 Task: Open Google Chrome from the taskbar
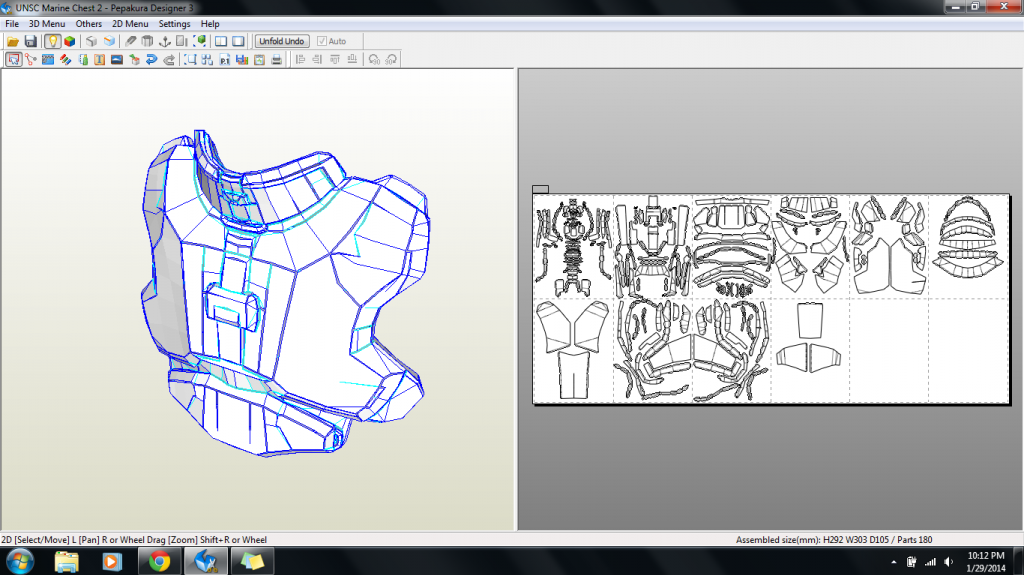158,561
